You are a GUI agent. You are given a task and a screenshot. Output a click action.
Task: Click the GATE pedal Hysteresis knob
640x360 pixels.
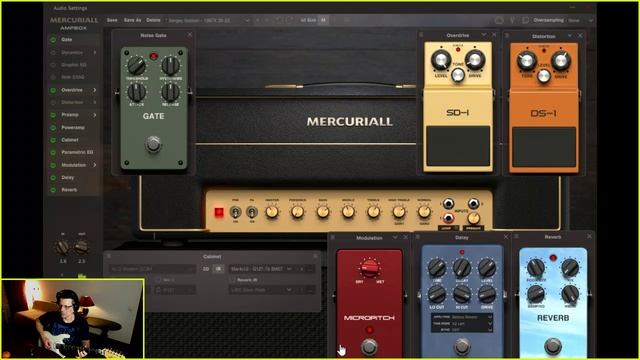[170, 65]
